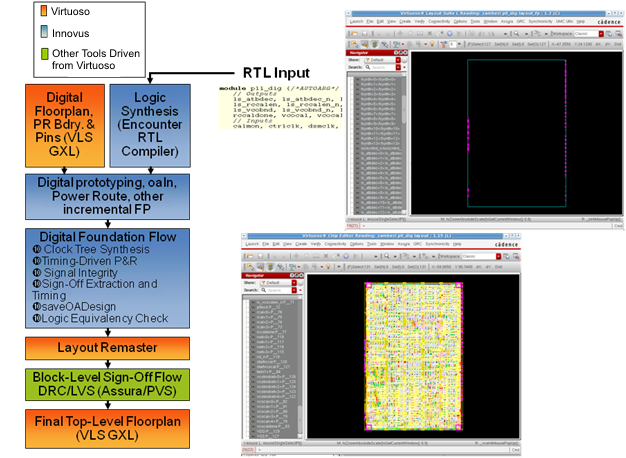Click lightbulb icon in Chip Editor toolbar
Viewport: 626px width, 458px height.
tap(328, 267)
